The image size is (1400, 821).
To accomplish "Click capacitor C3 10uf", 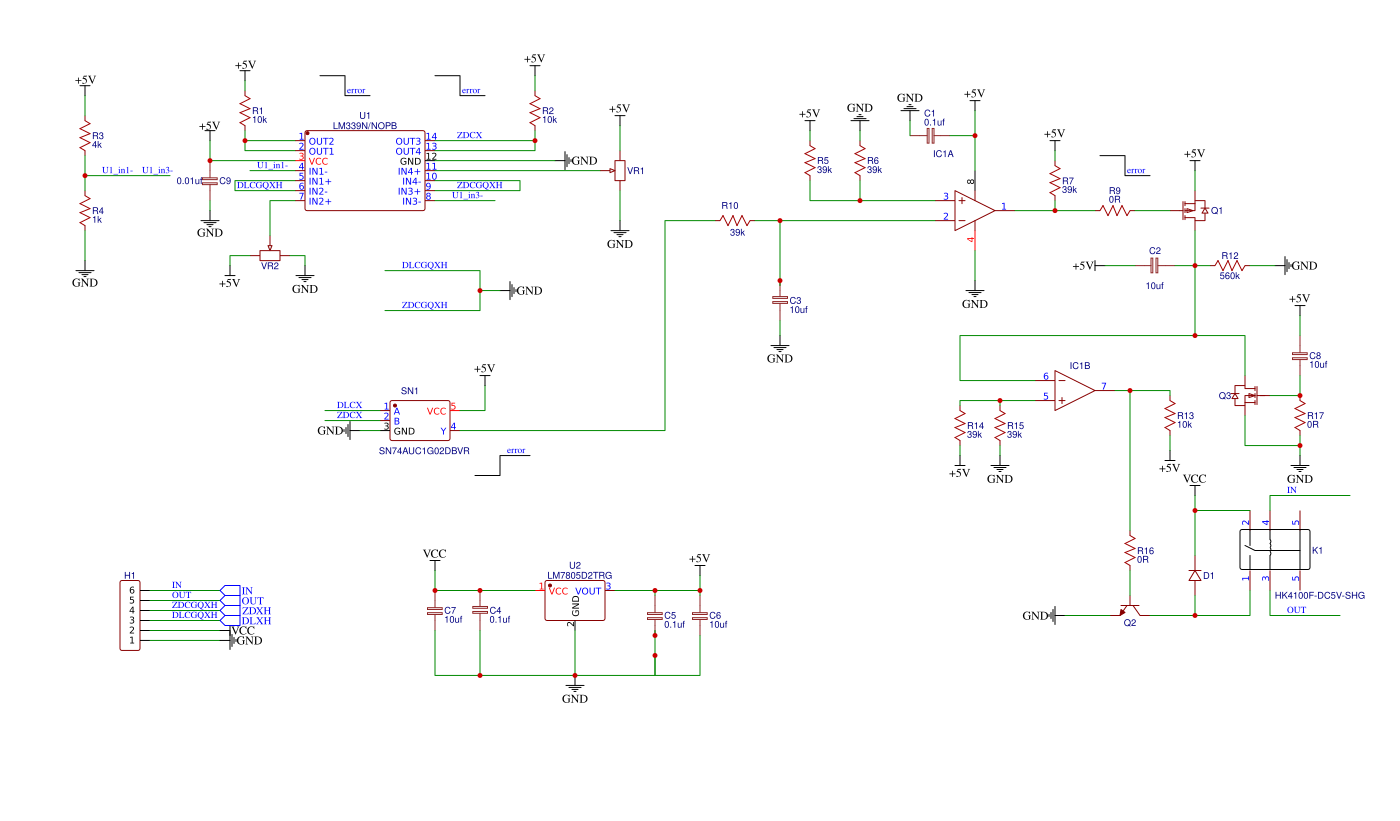I will pyautogui.click(x=780, y=300).
